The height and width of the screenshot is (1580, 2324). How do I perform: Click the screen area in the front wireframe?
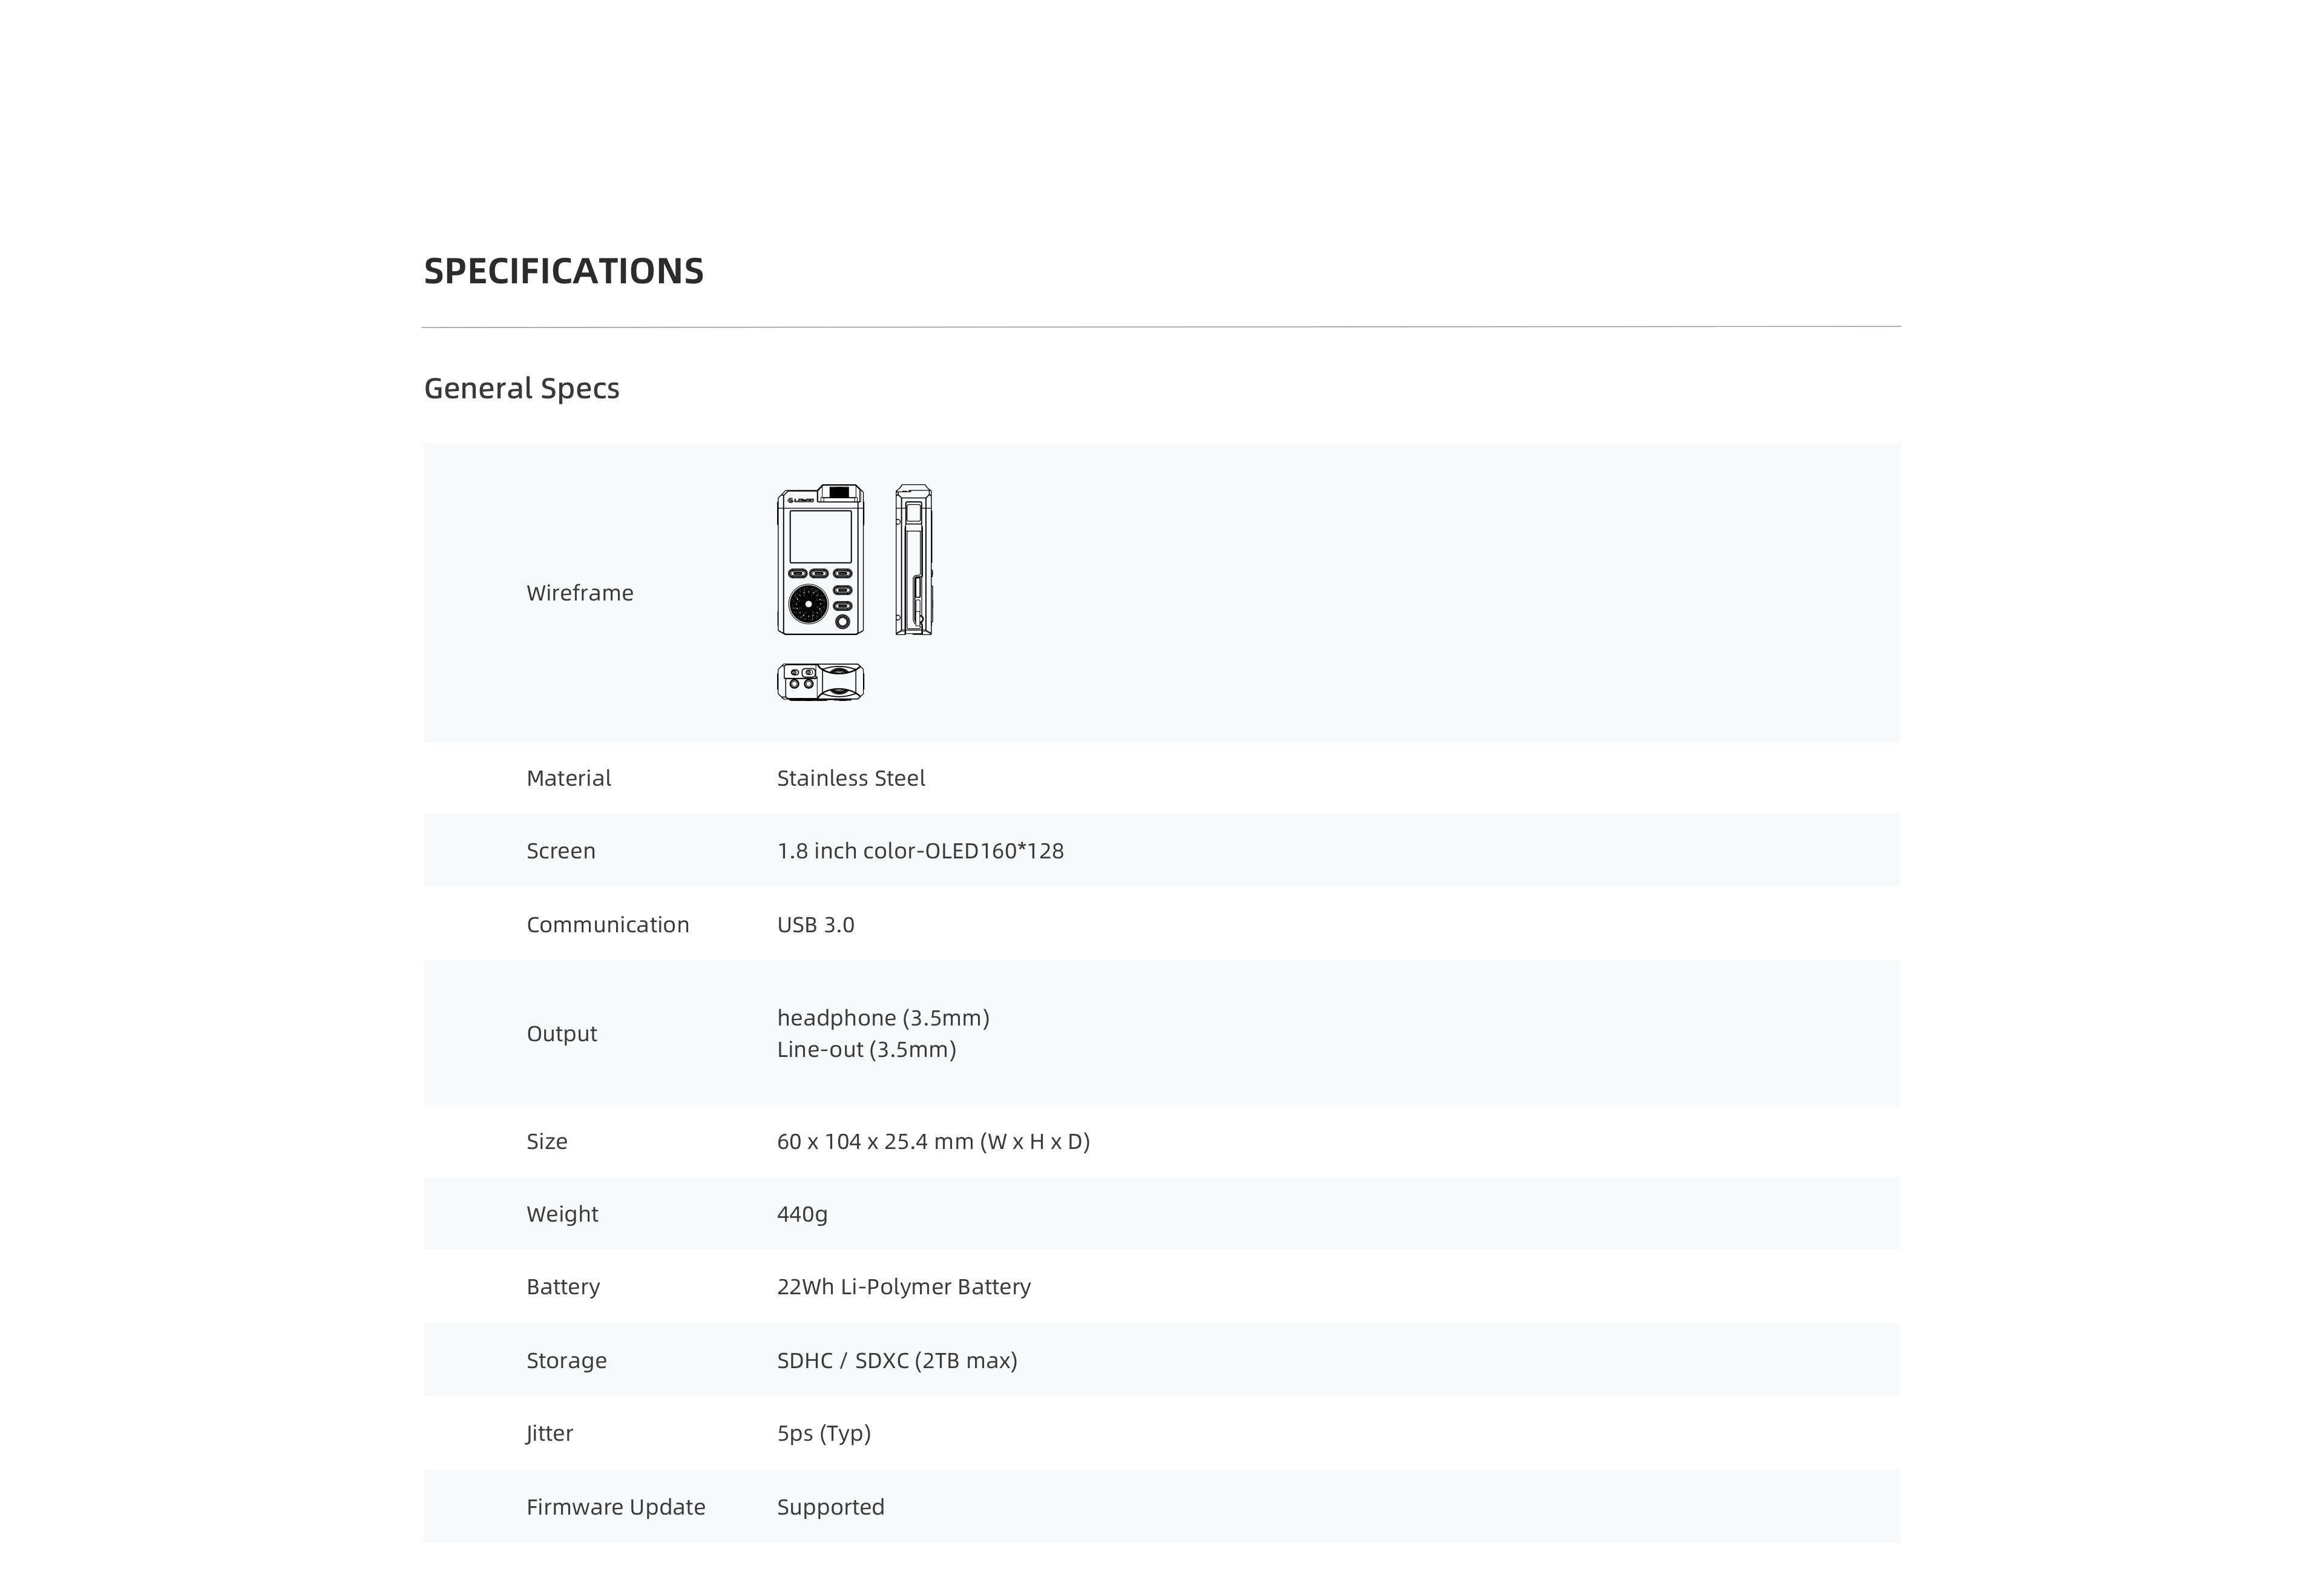(820, 537)
